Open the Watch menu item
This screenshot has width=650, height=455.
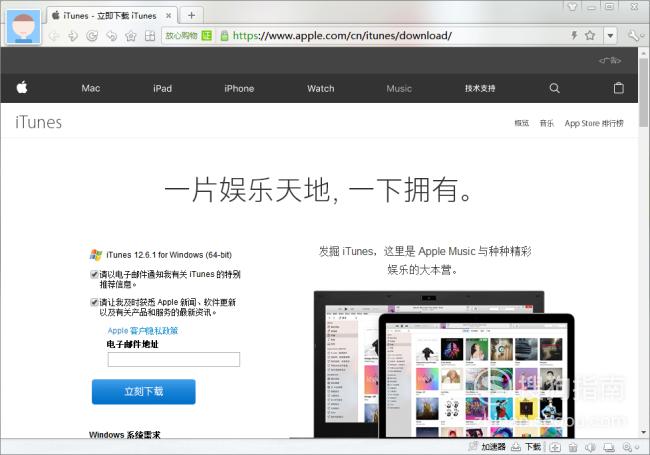point(321,88)
